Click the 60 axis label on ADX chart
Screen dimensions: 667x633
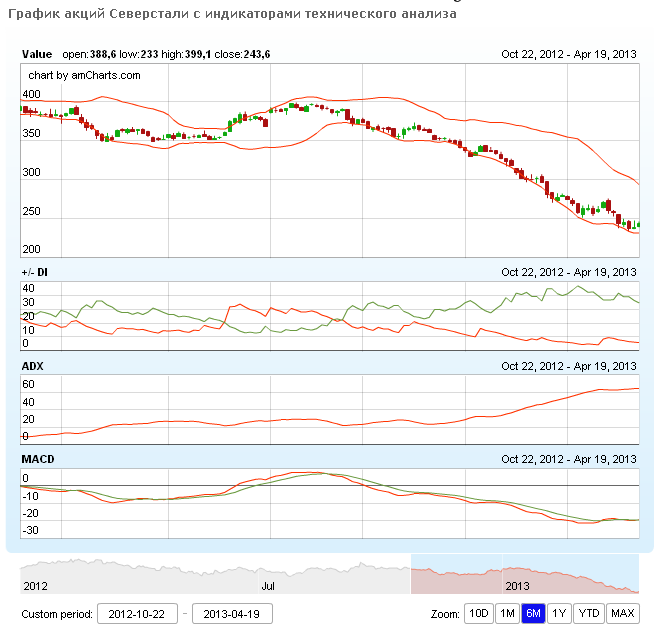[28, 384]
